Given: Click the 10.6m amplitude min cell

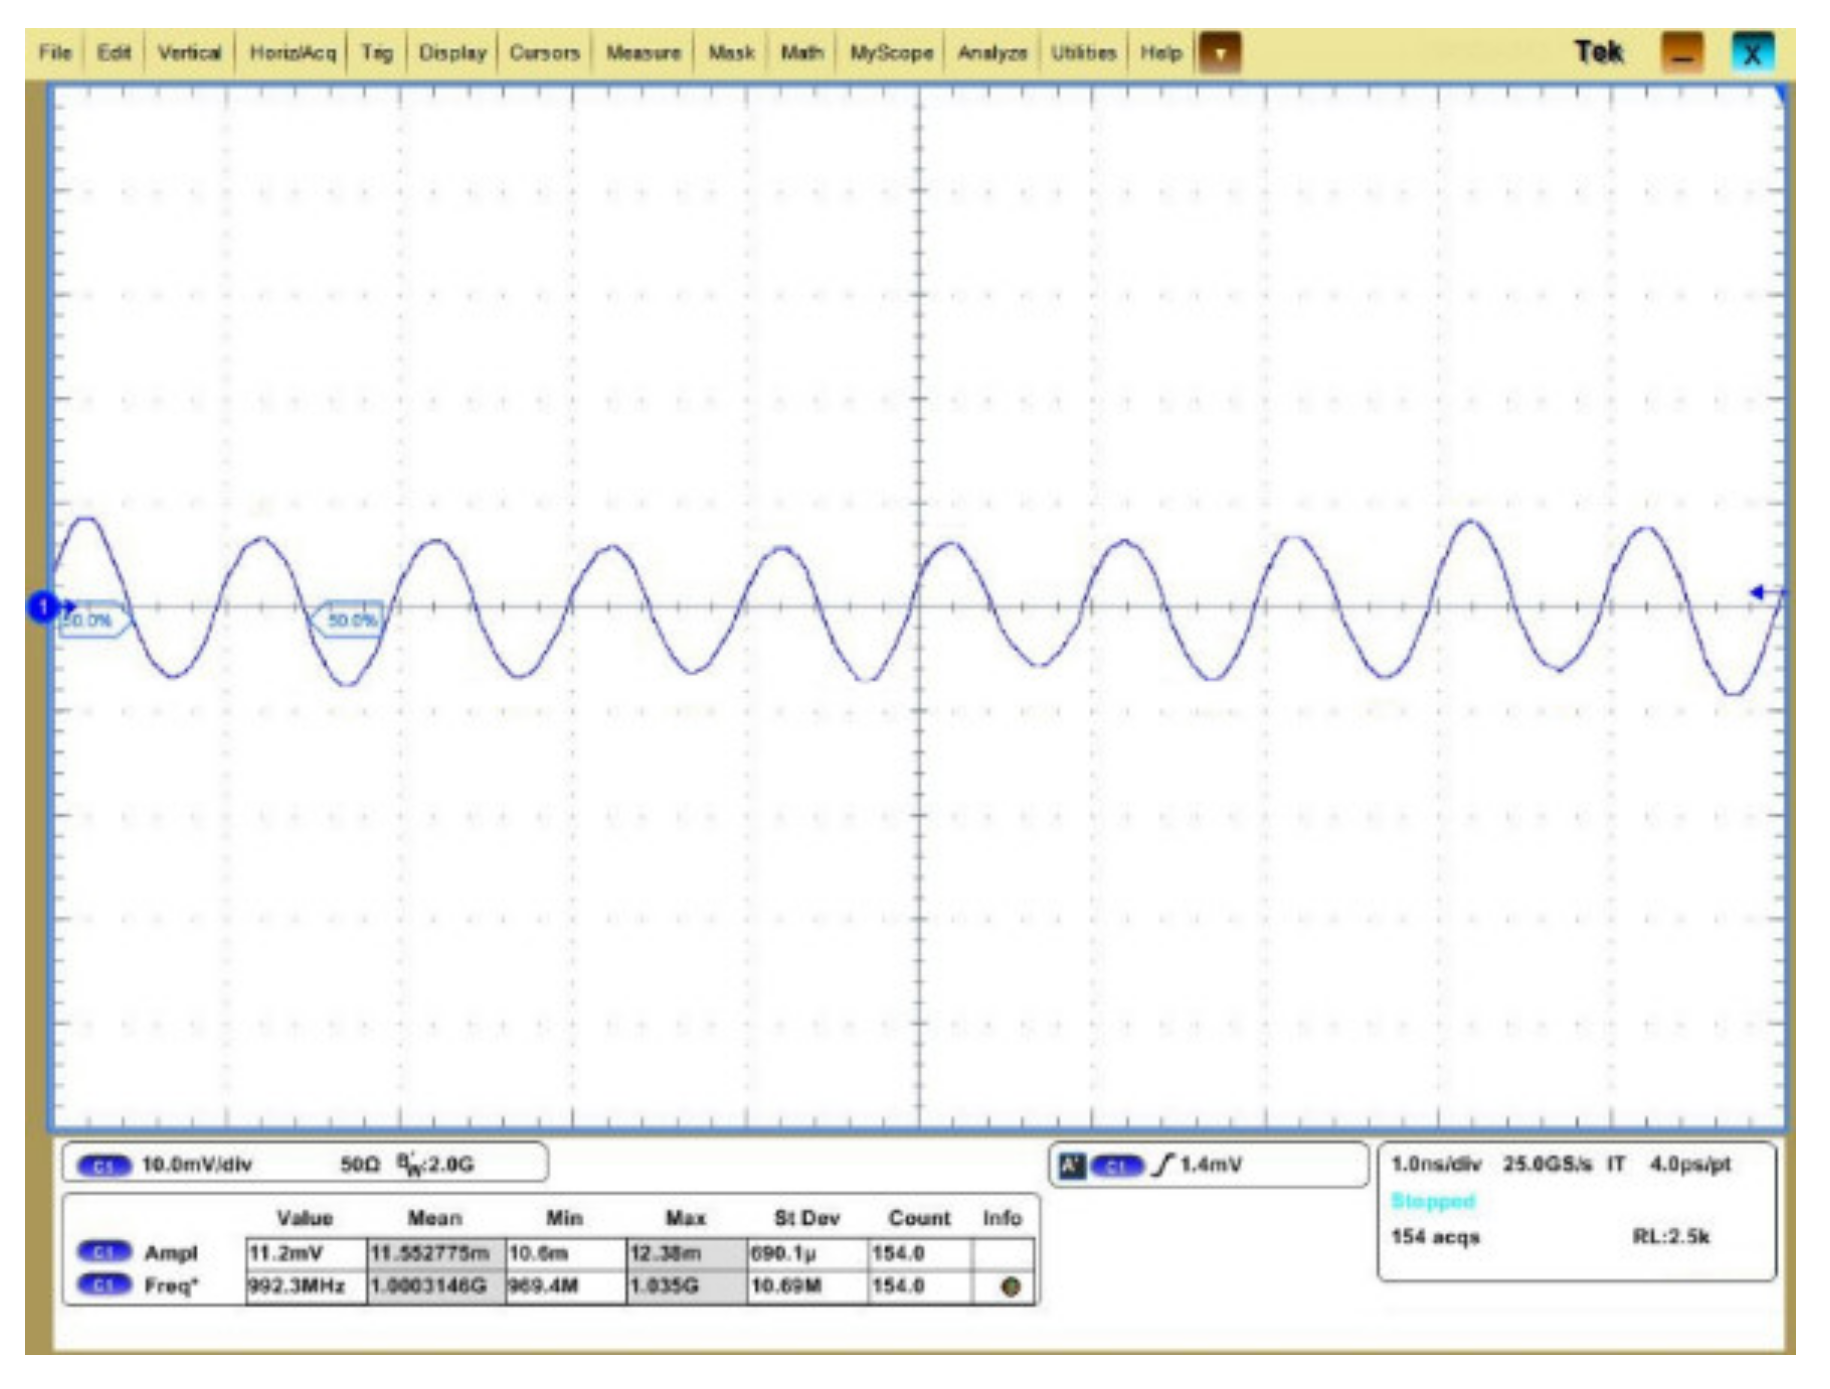Looking at the screenshot, I should click(567, 1254).
